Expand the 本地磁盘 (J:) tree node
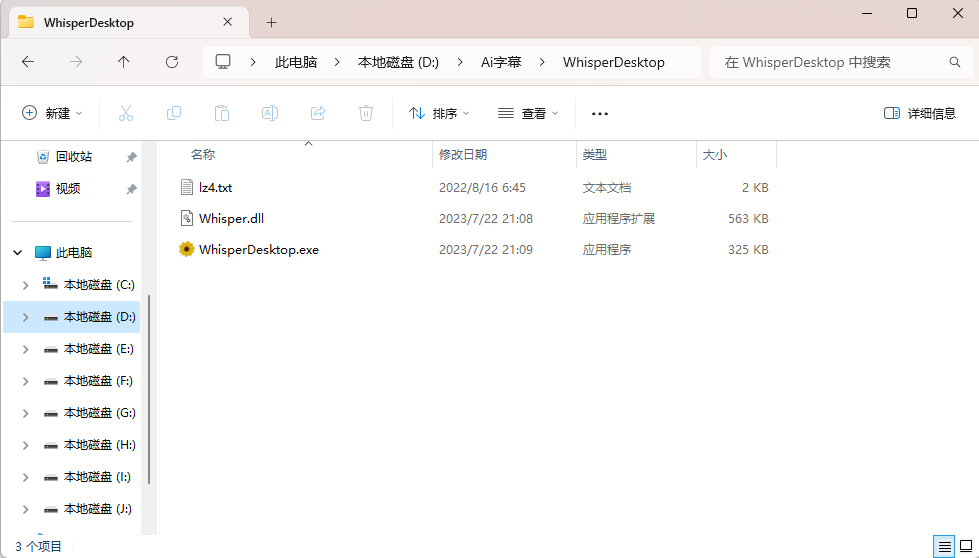The width and height of the screenshot is (979, 558). 26,509
